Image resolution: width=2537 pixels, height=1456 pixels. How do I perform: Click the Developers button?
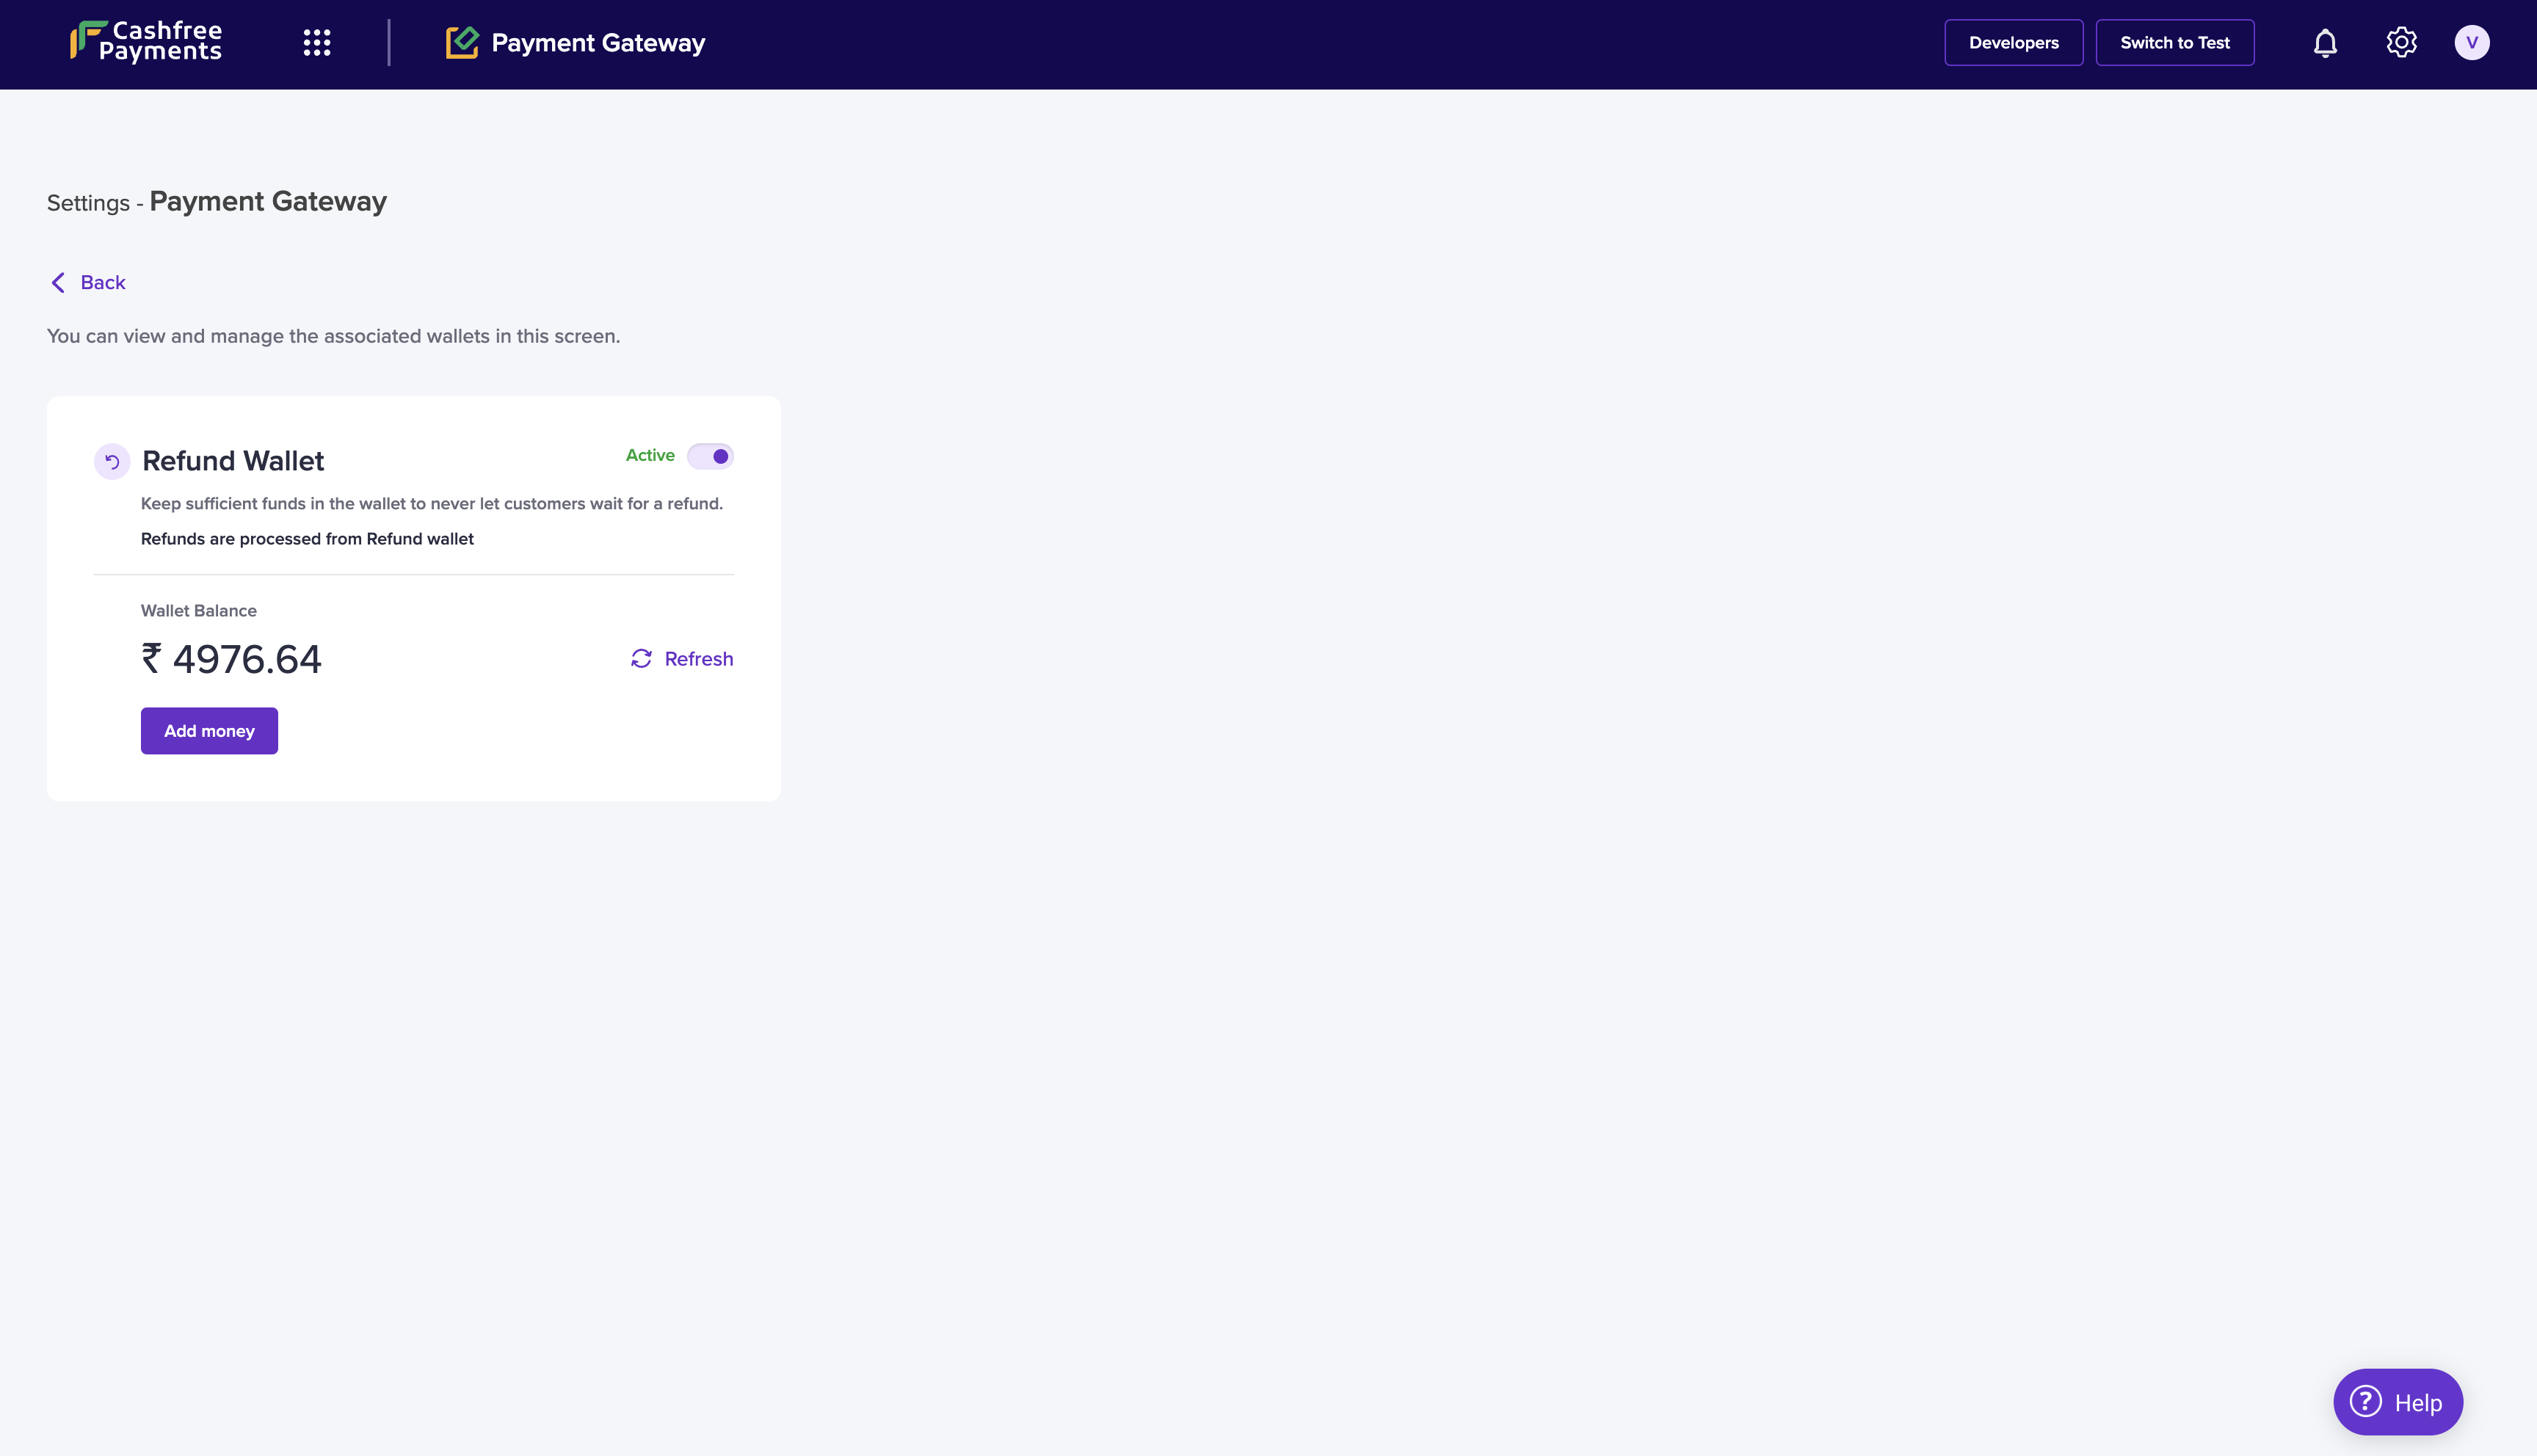click(x=2013, y=43)
